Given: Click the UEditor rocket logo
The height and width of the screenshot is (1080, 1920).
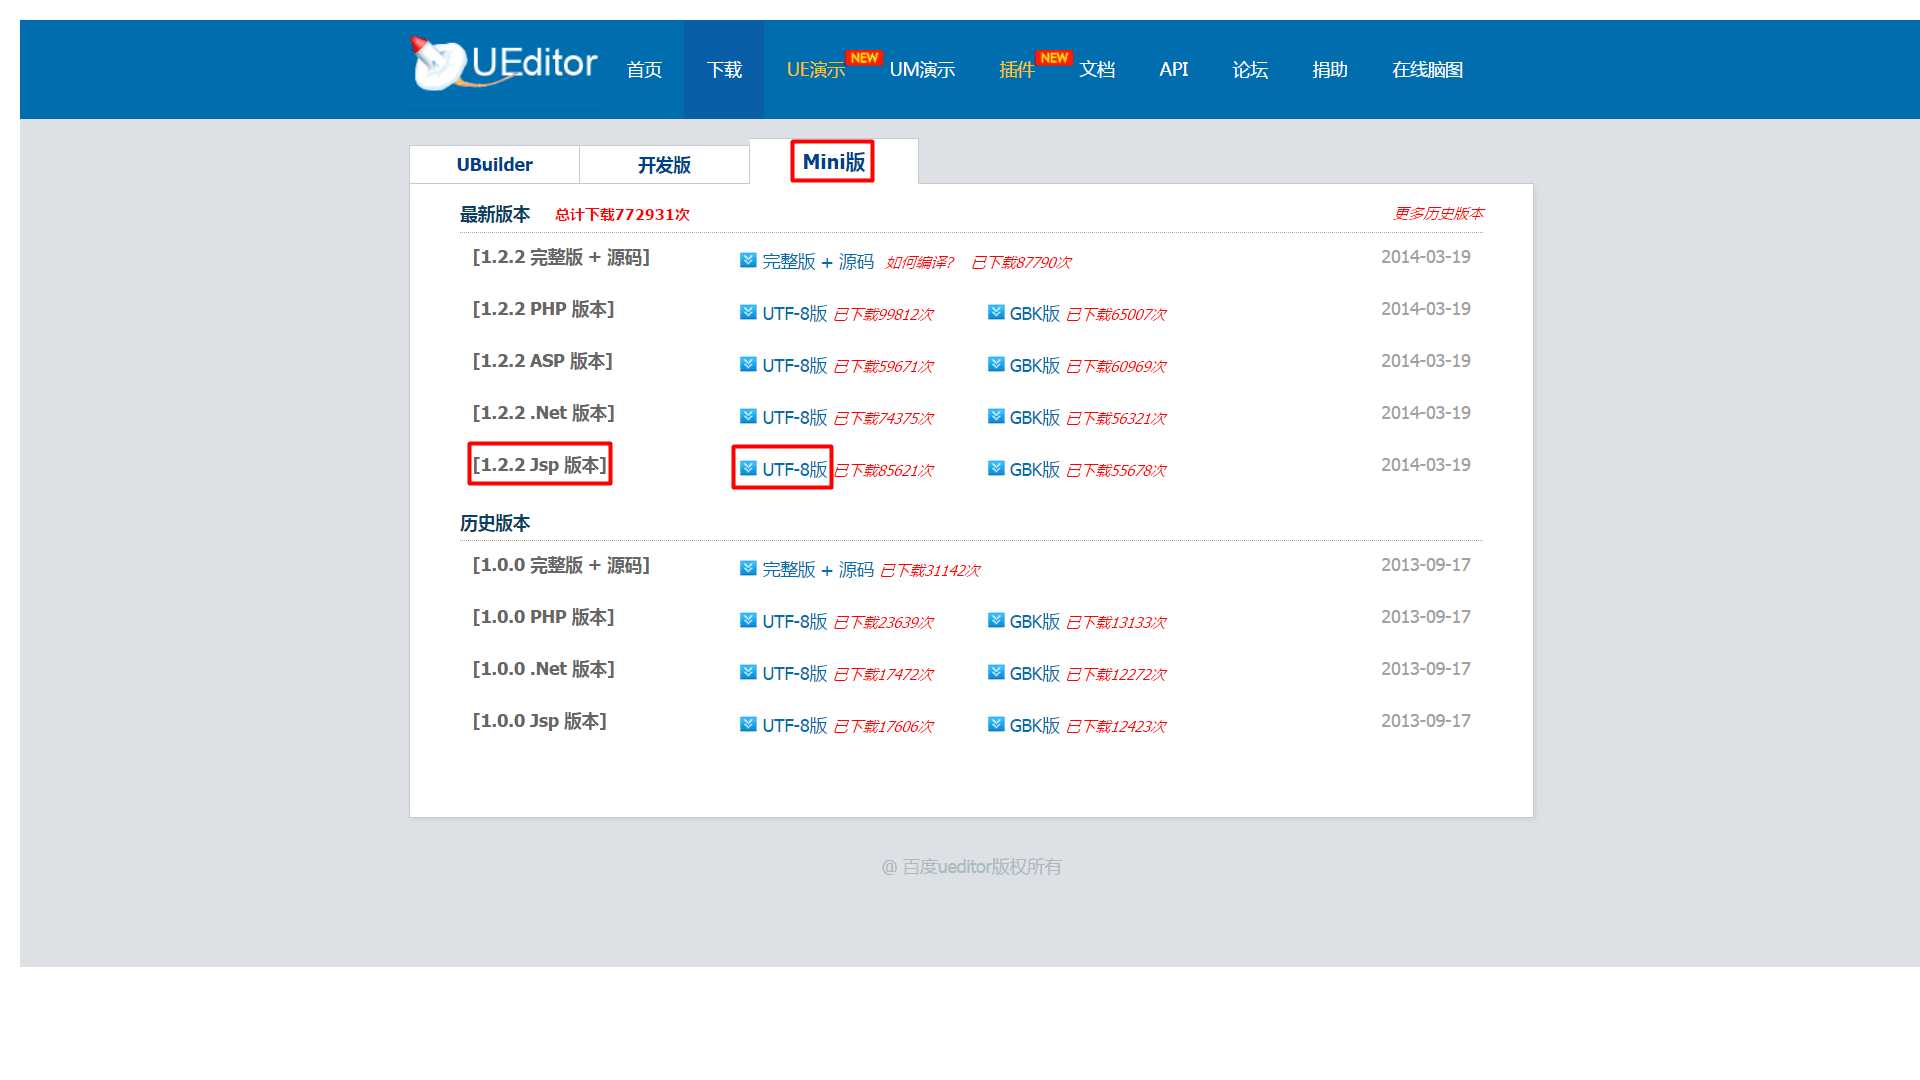Looking at the screenshot, I should point(504,64).
